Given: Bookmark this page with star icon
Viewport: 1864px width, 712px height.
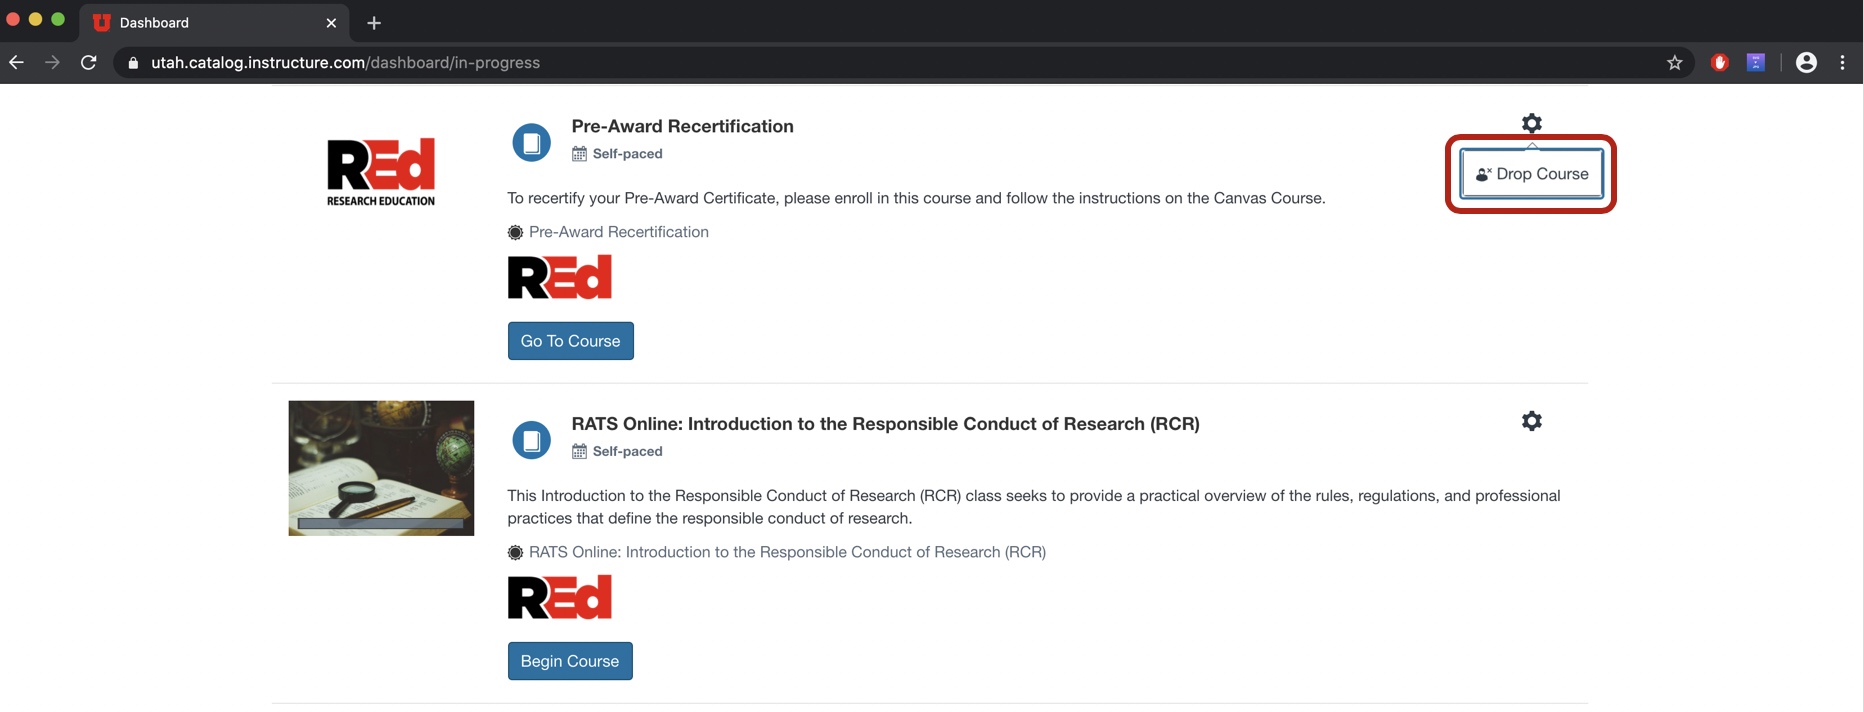Looking at the screenshot, I should [x=1675, y=63].
